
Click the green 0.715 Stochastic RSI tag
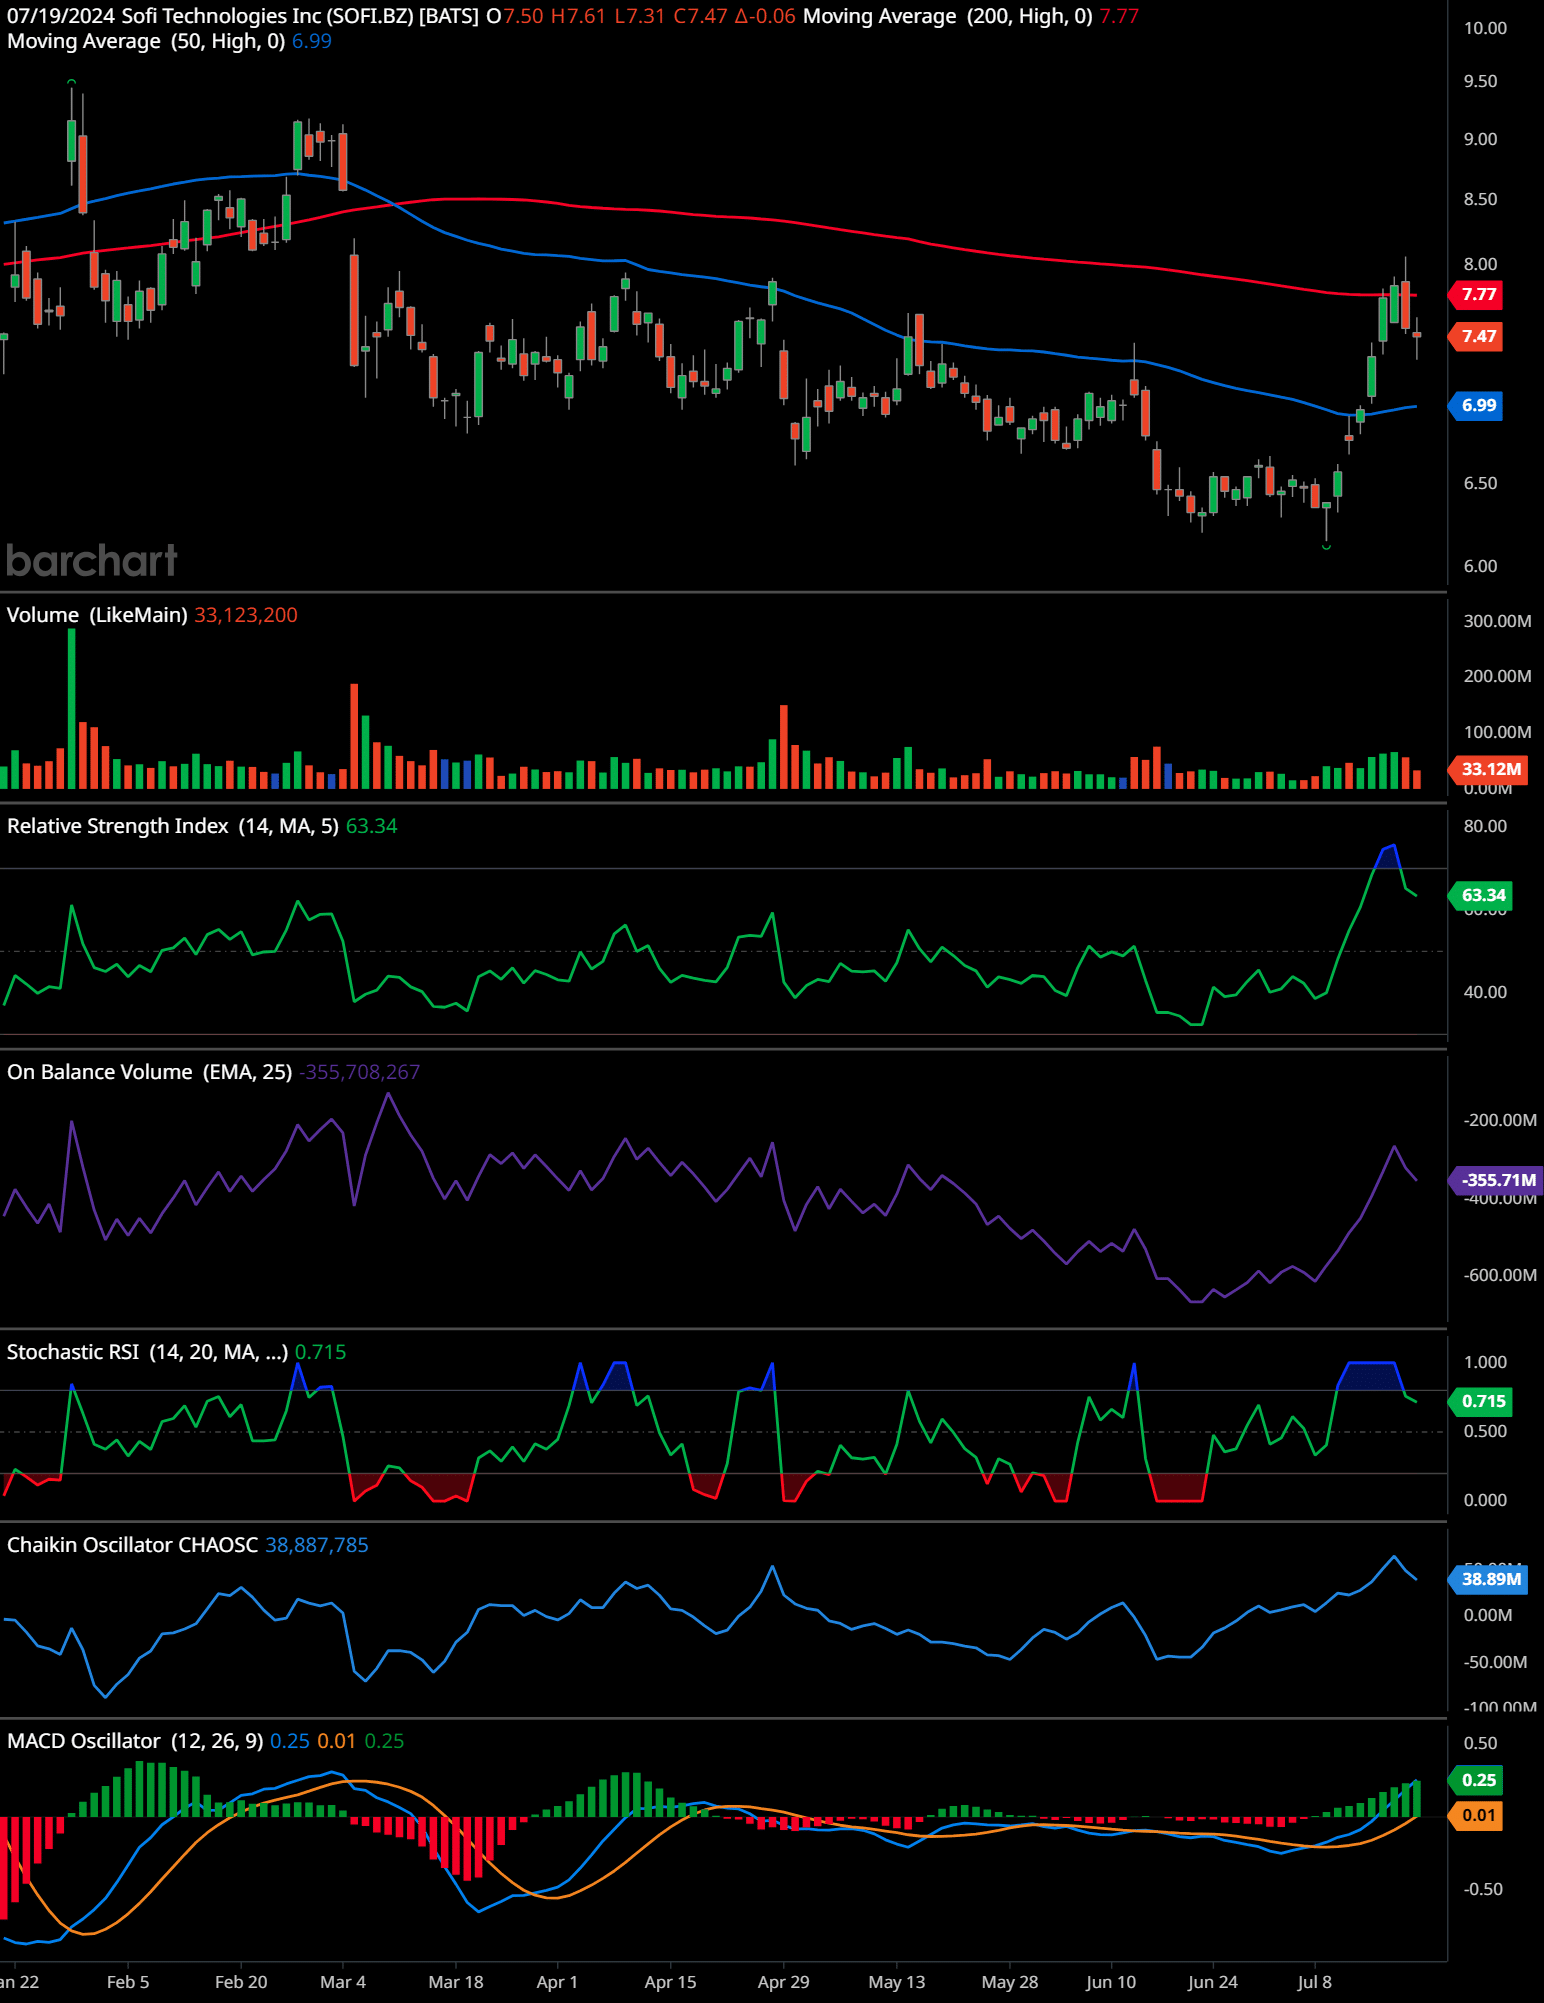1482,1401
